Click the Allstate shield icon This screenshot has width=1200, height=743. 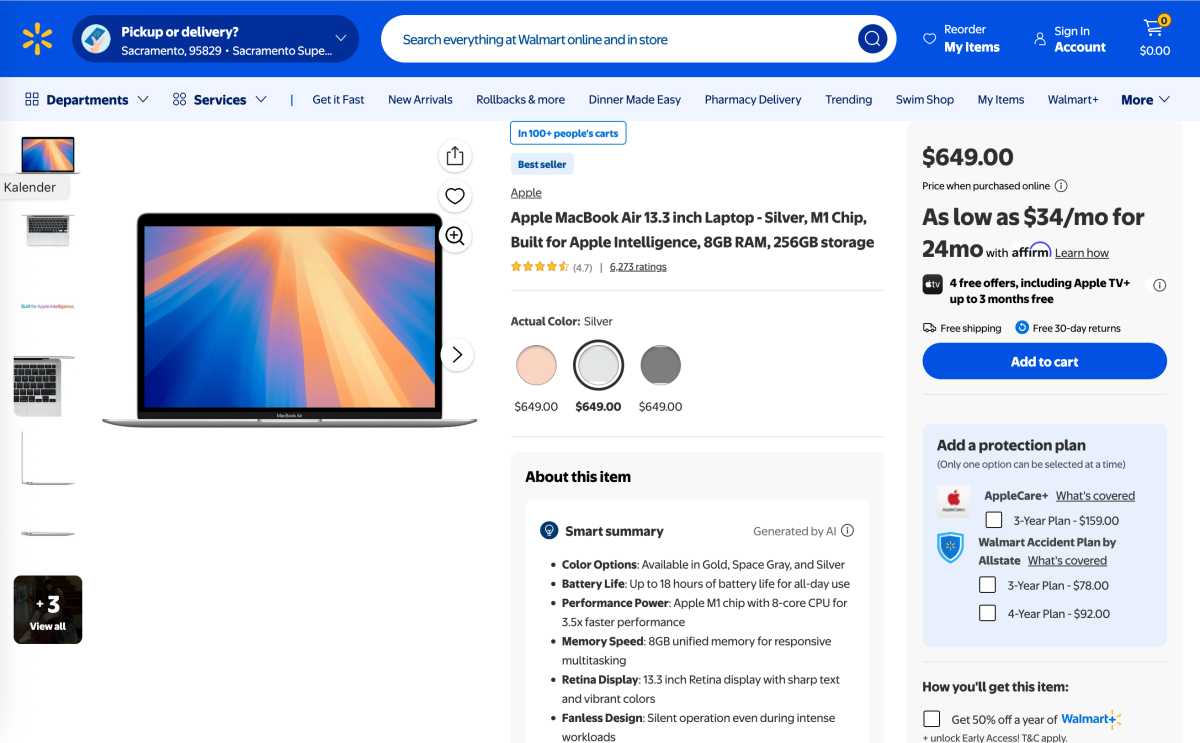coord(949,547)
